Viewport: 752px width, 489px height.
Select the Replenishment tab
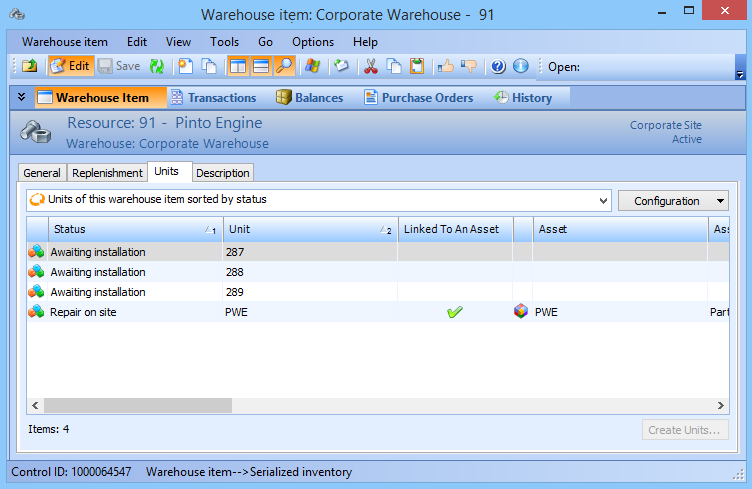[107, 173]
